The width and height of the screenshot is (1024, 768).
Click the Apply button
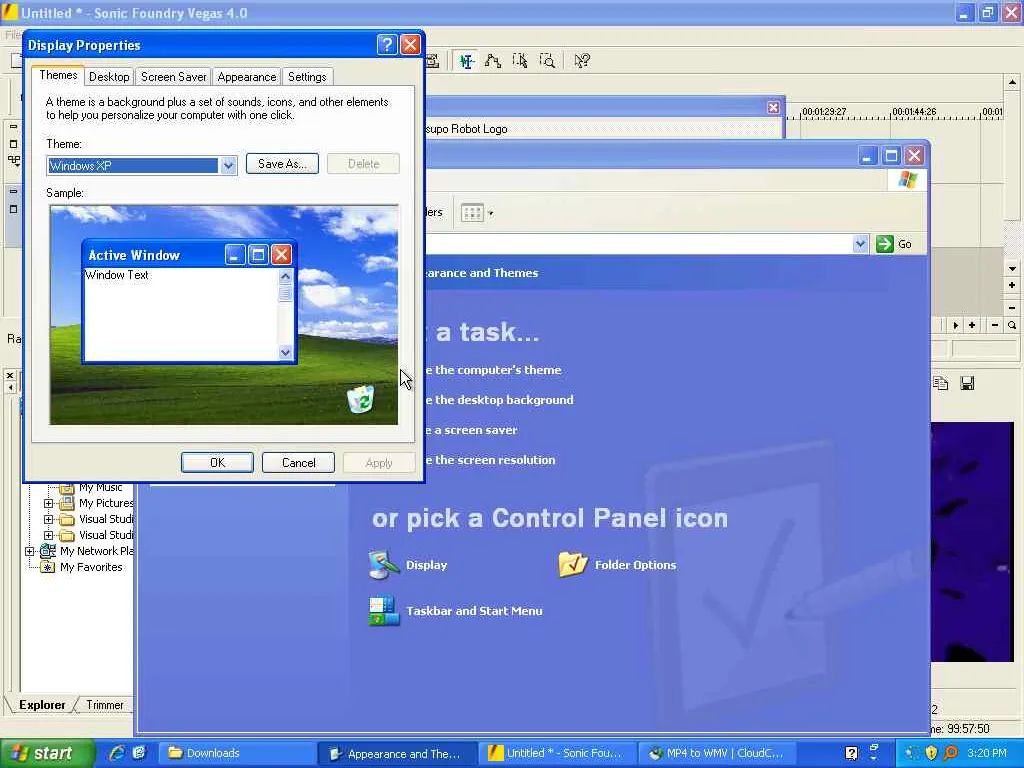[379, 463]
